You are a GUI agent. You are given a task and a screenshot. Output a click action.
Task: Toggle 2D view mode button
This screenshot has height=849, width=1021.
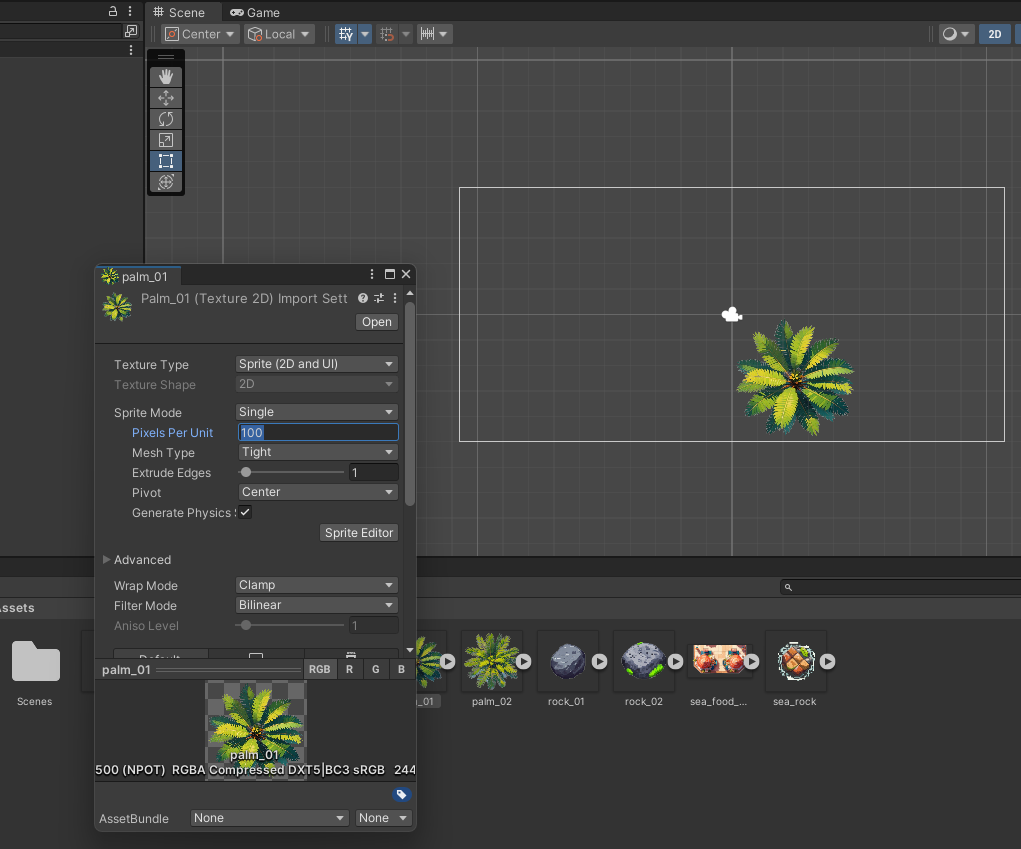[994, 34]
